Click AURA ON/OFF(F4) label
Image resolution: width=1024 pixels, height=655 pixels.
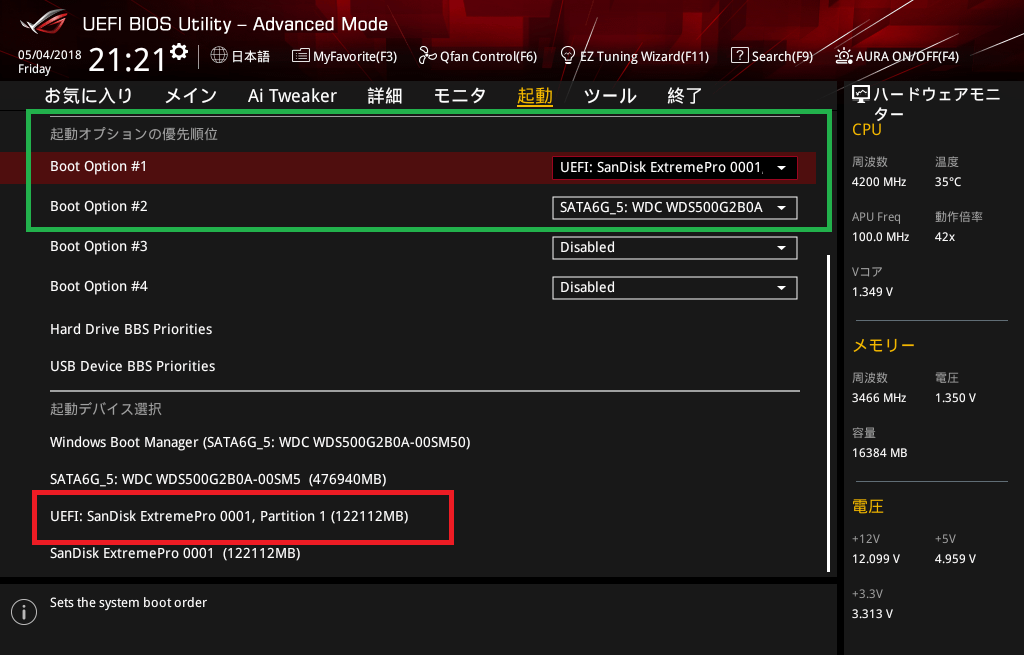907,57
